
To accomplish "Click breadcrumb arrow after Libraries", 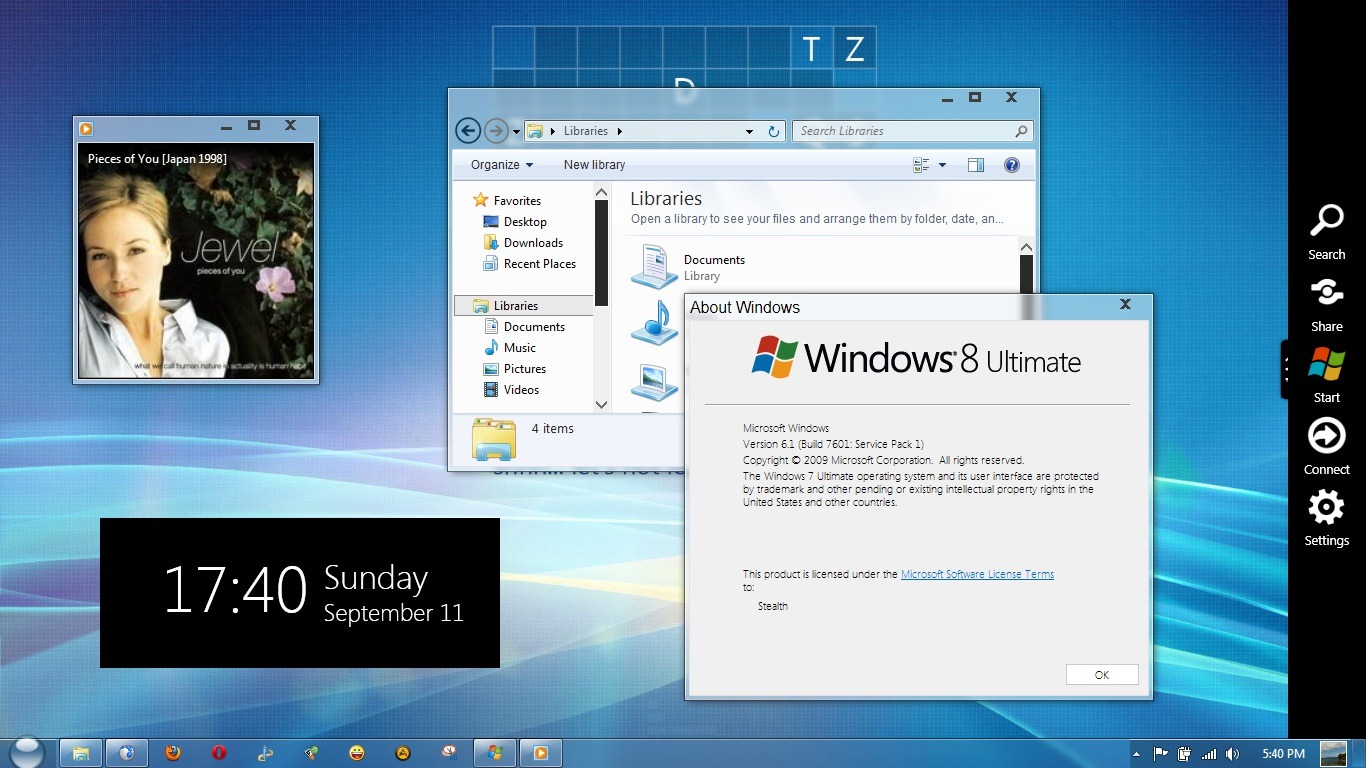I will click(x=619, y=131).
